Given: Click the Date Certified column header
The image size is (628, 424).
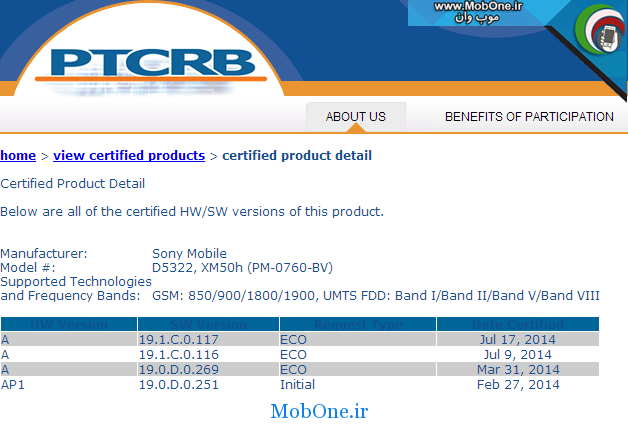Looking at the screenshot, I should [x=517, y=325].
